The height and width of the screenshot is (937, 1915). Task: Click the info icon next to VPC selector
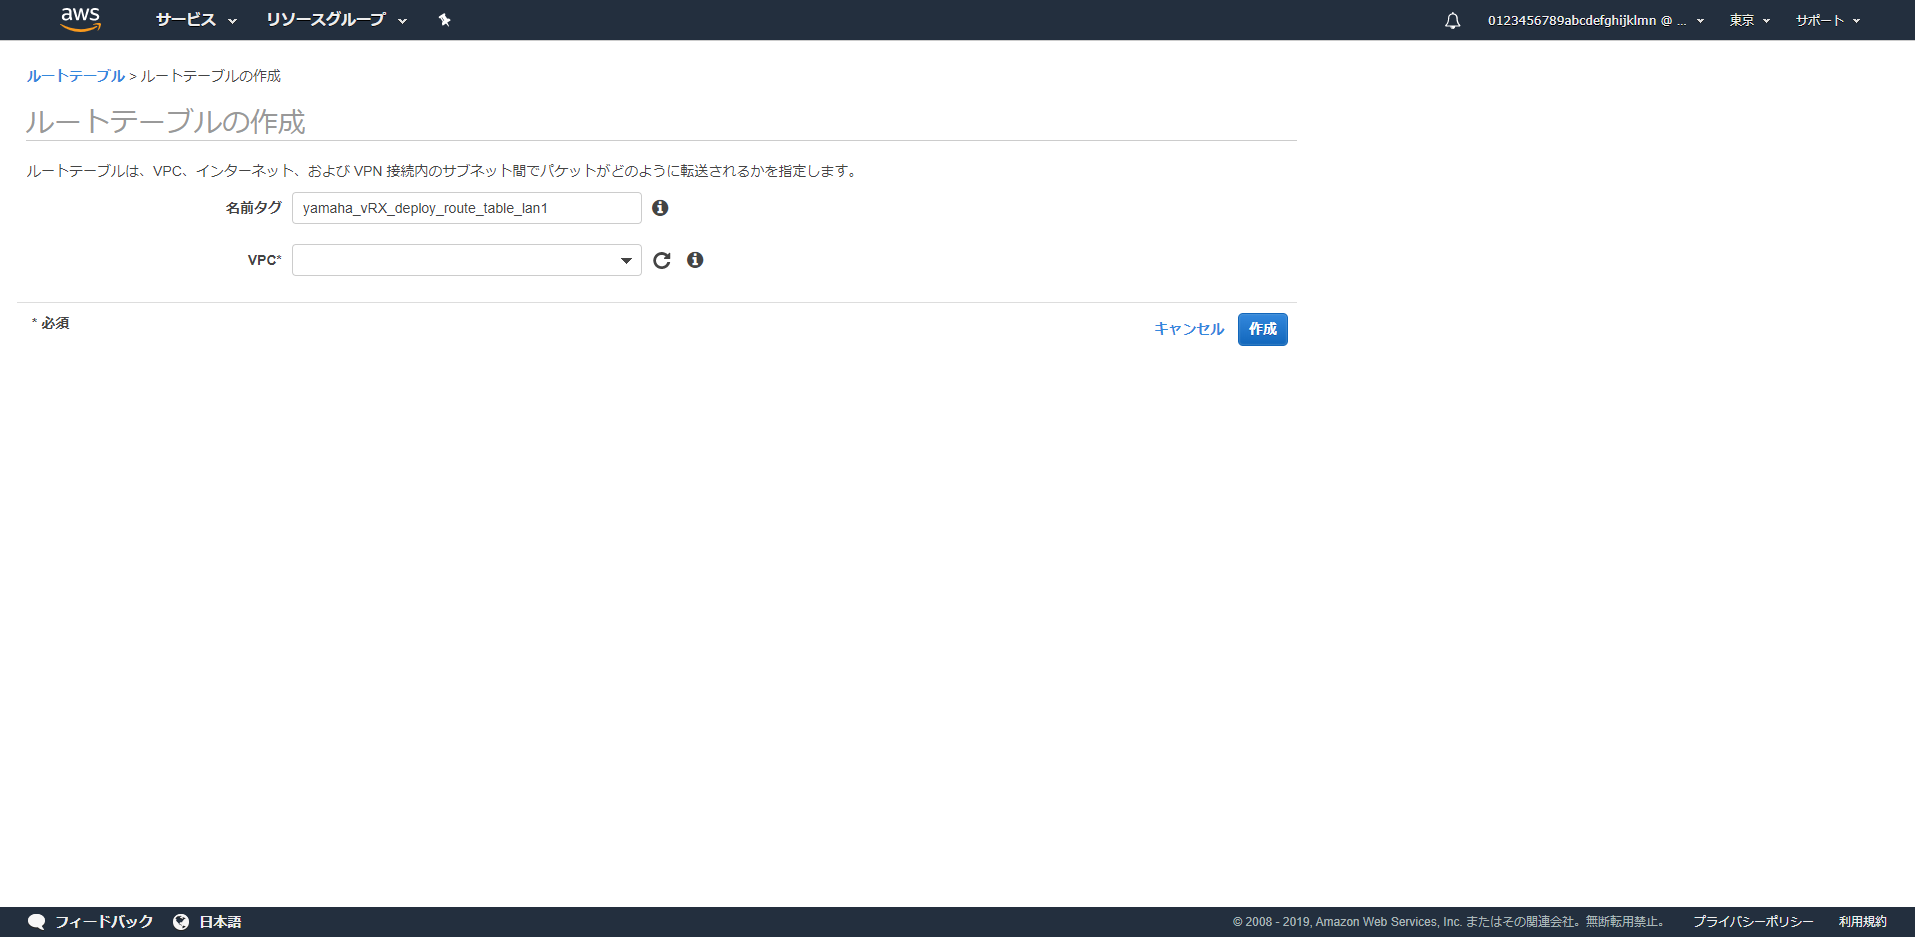(696, 260)
